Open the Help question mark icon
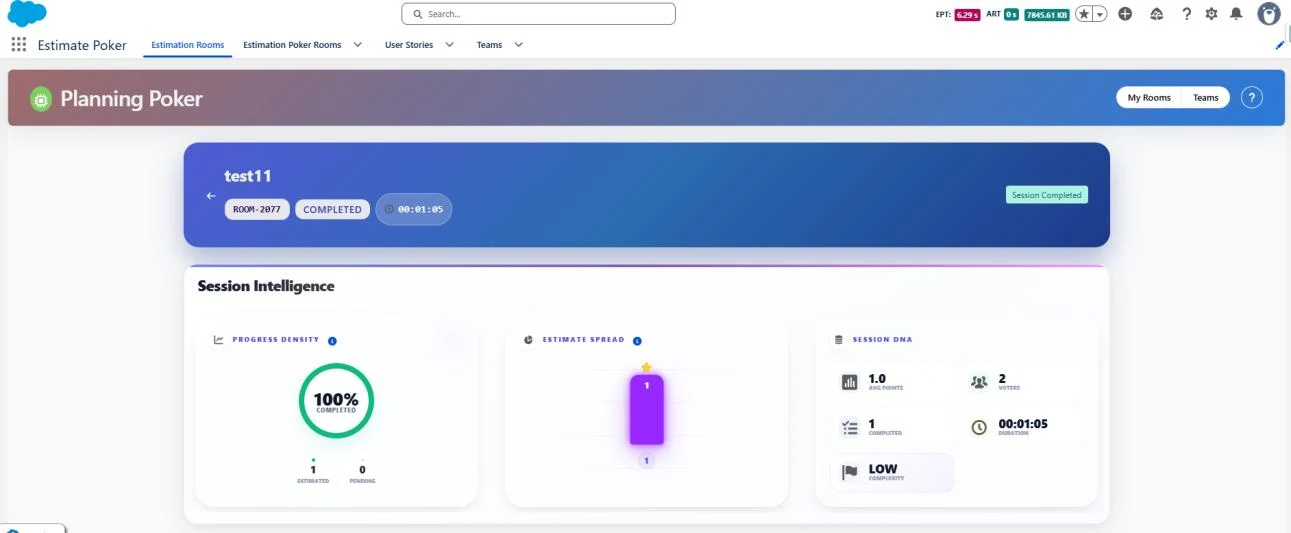The height and width of the screenshot is (533, 1291). point(1186,14)
